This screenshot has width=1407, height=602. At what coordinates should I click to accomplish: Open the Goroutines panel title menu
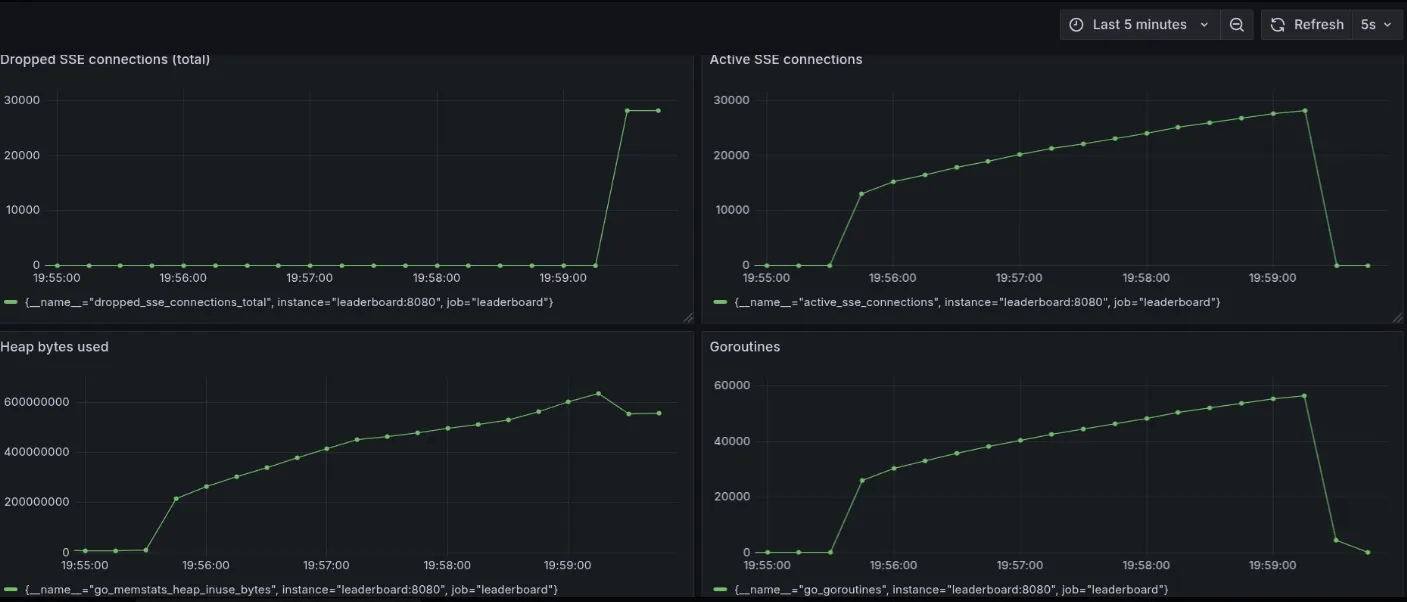[745, 346]
